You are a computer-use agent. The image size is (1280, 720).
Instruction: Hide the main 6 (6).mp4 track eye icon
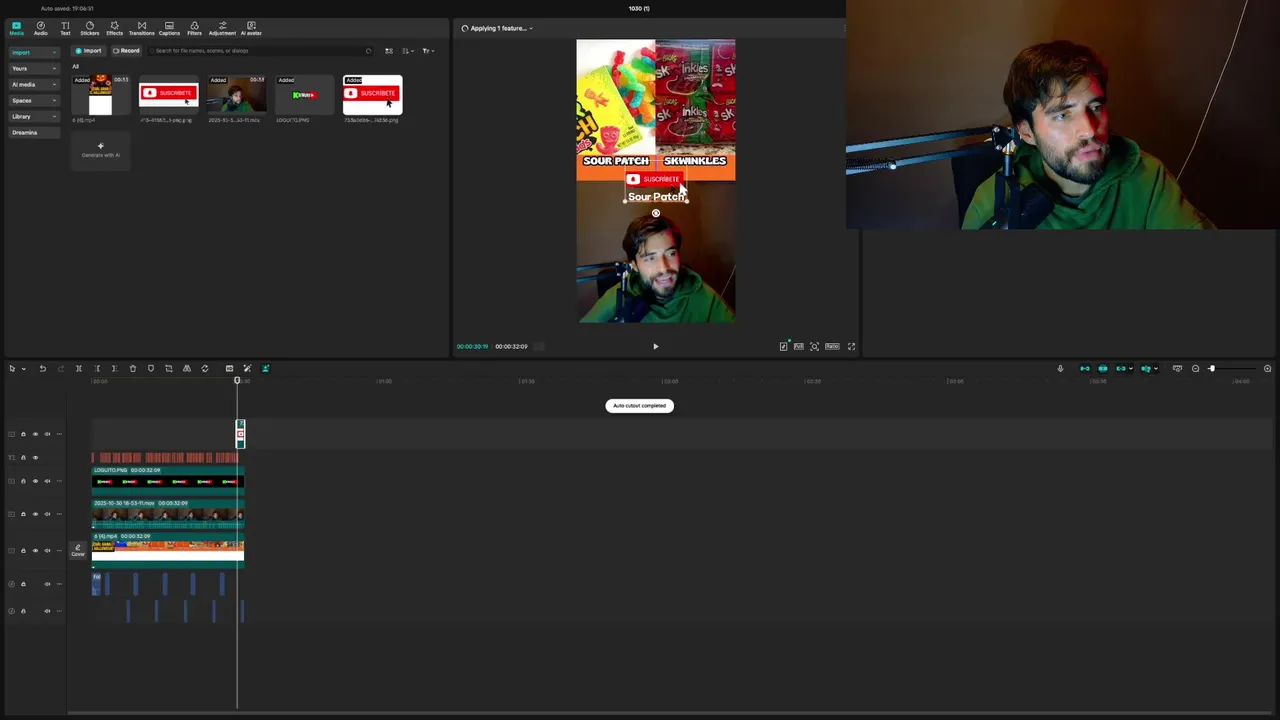(x=35, y=550)
